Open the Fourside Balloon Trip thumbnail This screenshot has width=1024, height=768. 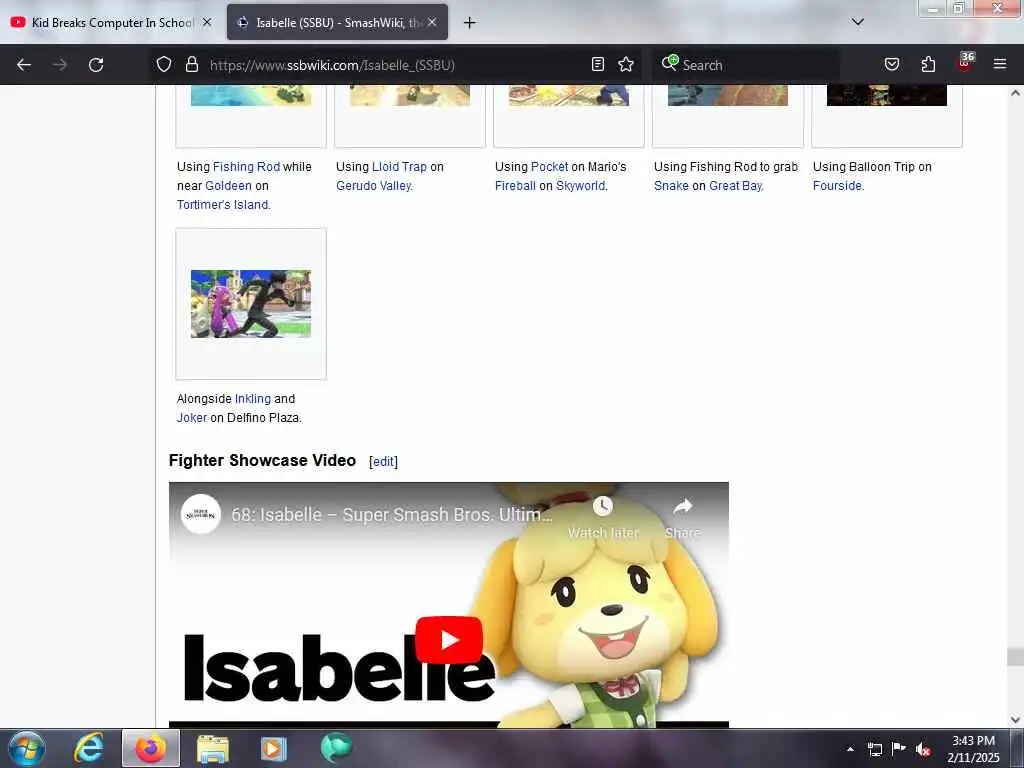[x=886, y=95]
